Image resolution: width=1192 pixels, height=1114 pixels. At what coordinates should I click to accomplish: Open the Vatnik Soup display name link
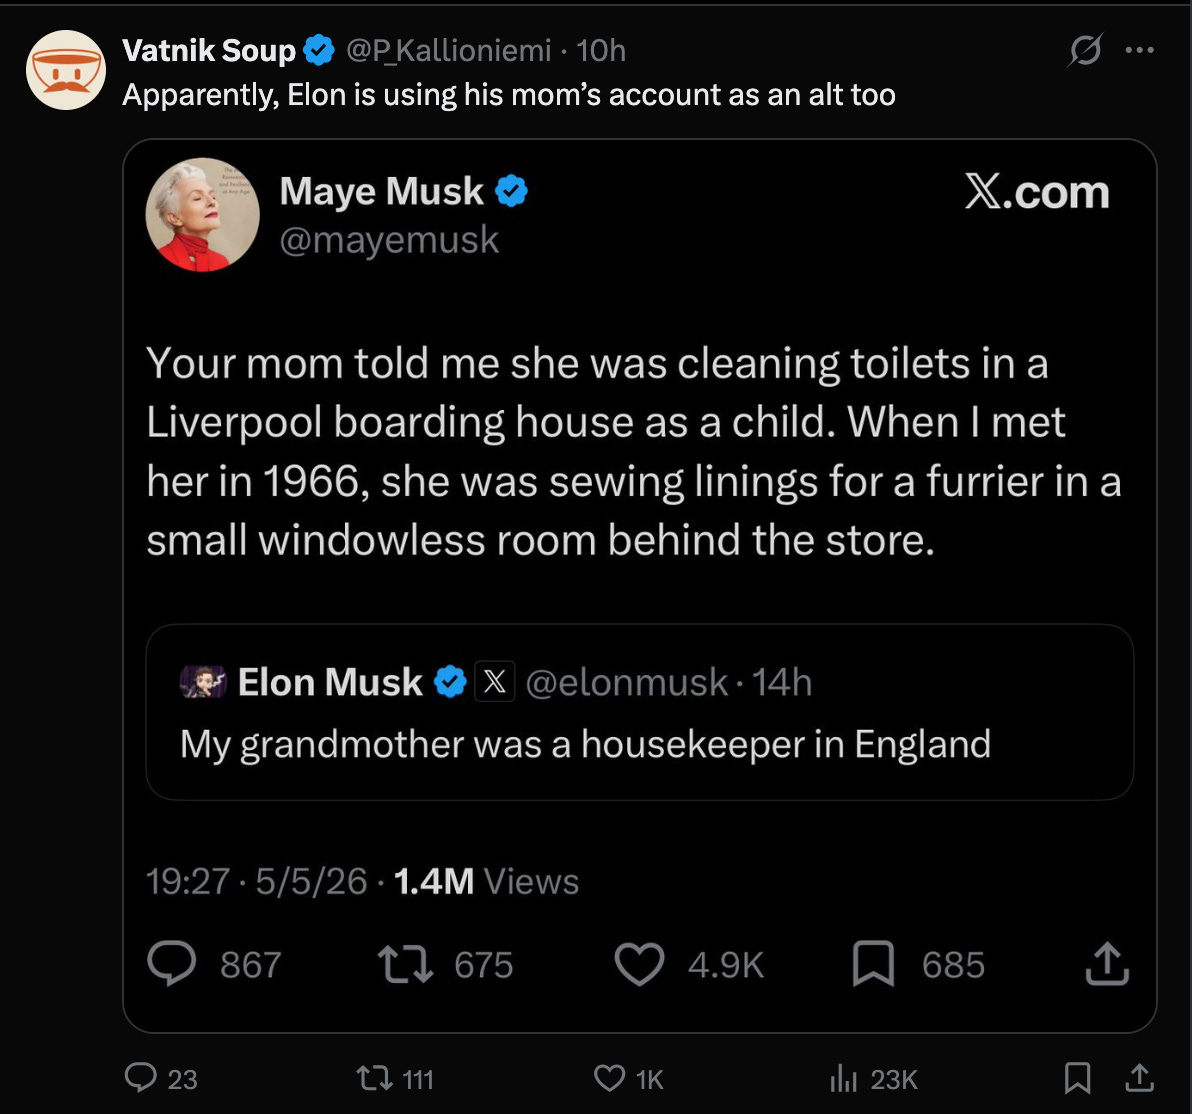tap(208, 50)
